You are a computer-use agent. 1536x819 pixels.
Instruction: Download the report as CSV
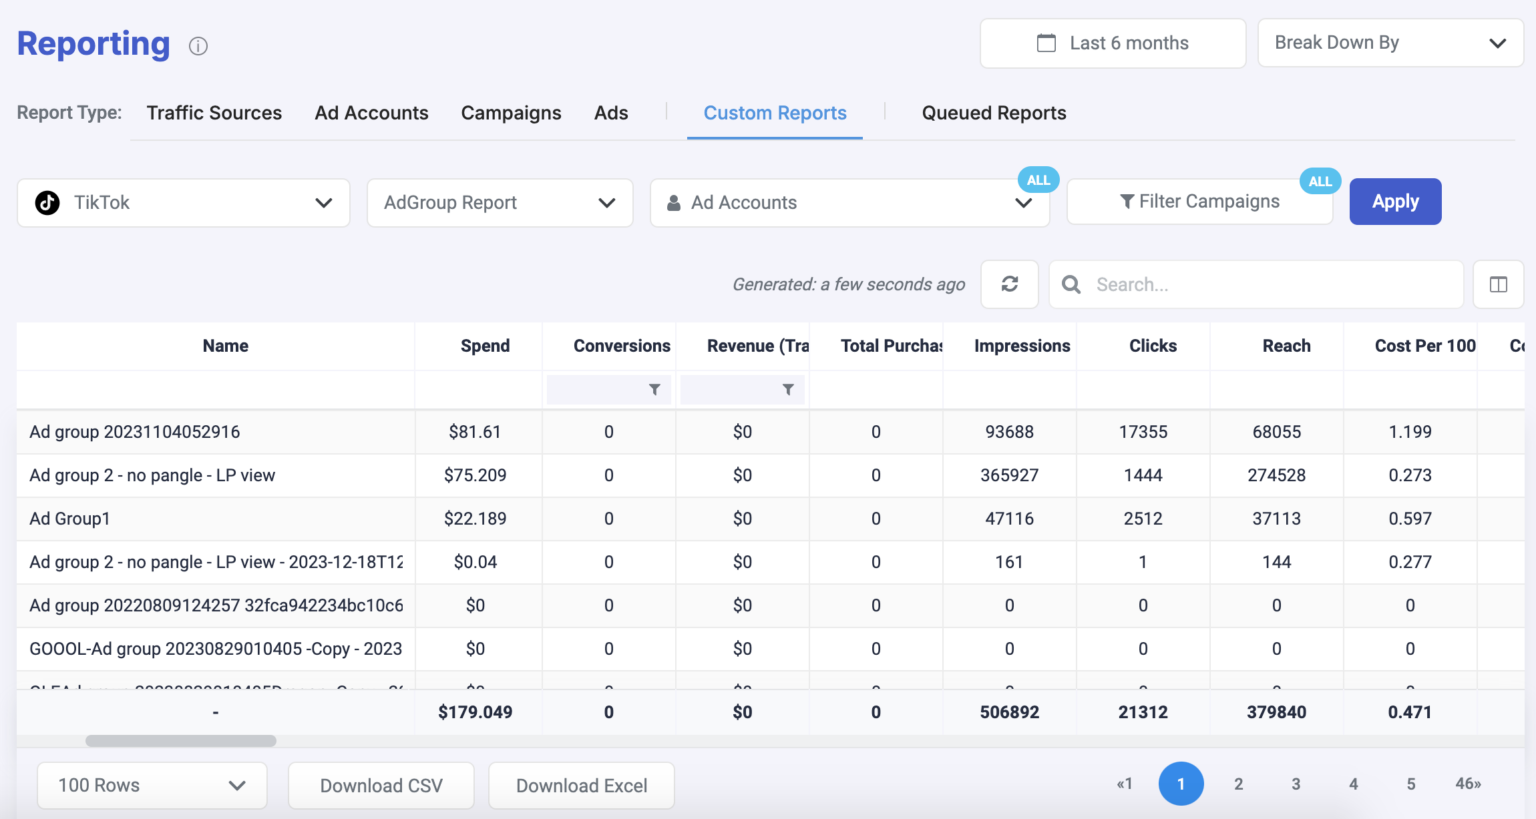pos(381,785)
